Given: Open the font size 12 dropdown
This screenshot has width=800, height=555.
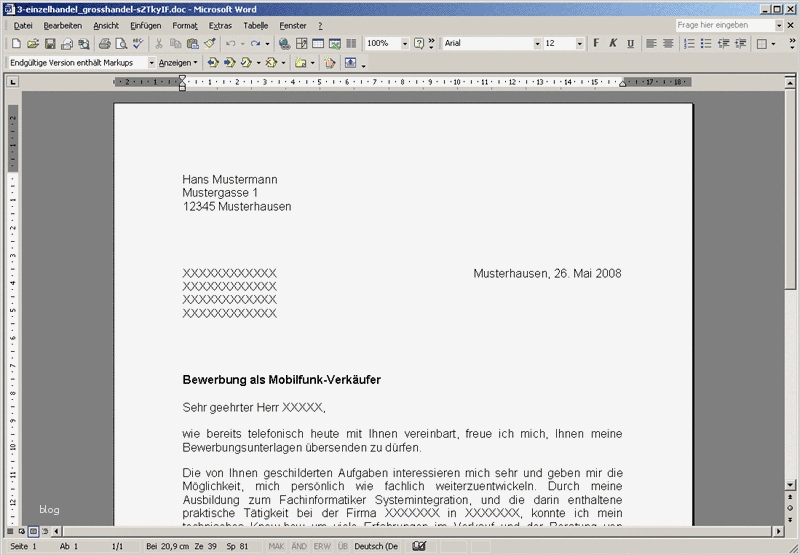Looking at the screenshot, I should (x=579, y=44).
